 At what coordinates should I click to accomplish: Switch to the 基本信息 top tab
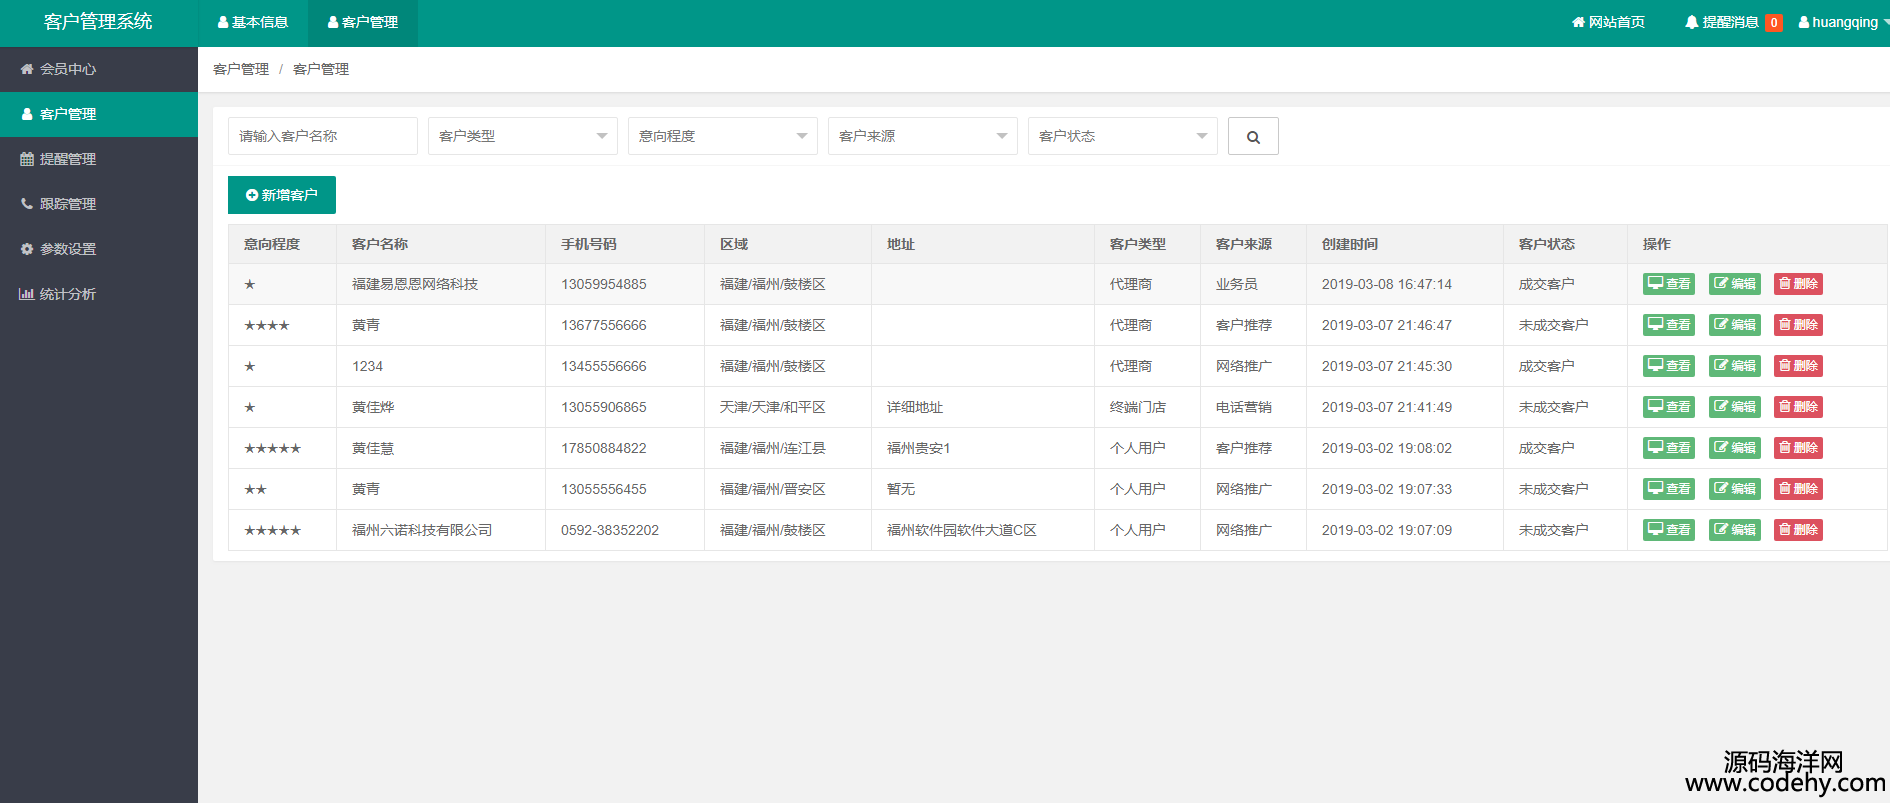coord(253,23)
